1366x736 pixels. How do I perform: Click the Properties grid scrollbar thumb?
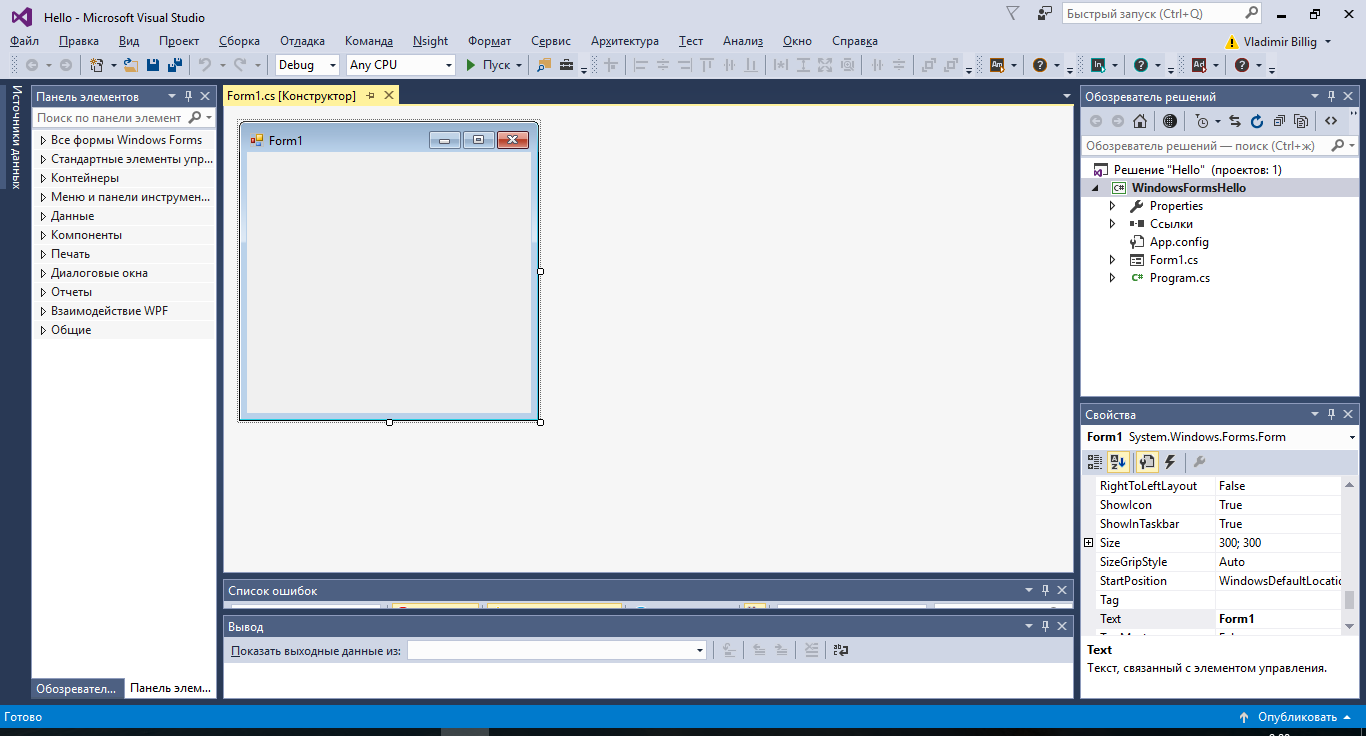click(1349, 599)
